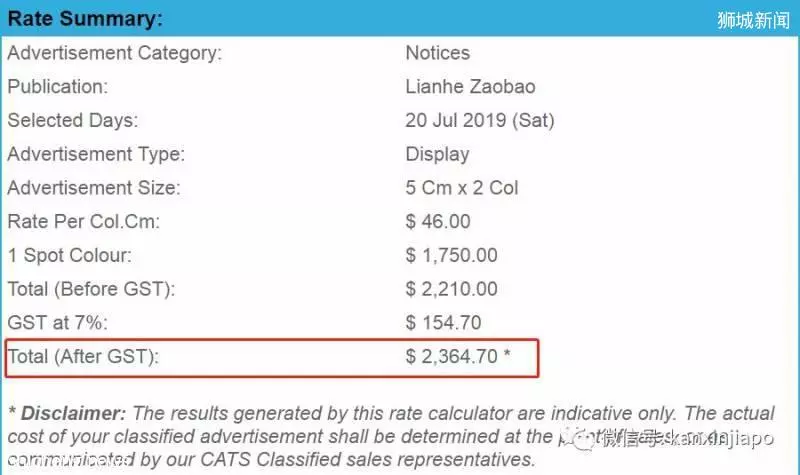Click the Publication label
This screenshot has height=475, width=800.
tap(58, 87)
